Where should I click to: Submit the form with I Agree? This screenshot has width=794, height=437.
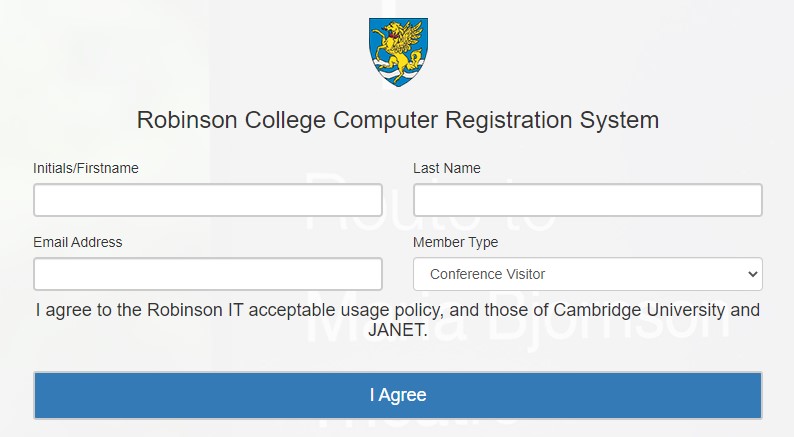point(398,395)
